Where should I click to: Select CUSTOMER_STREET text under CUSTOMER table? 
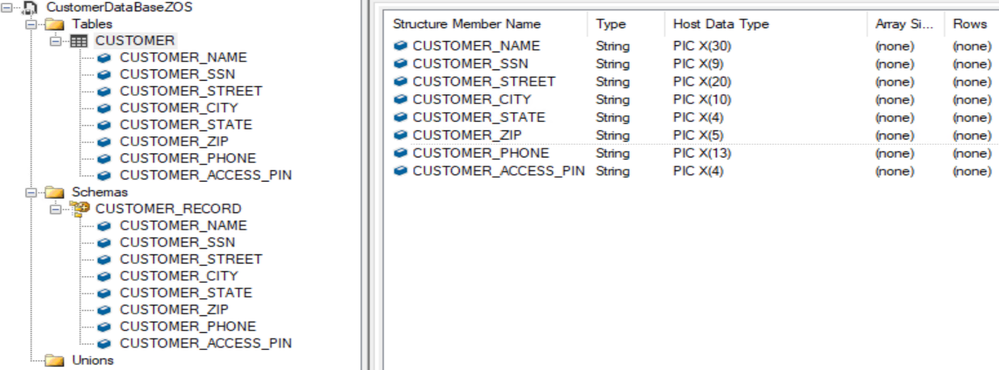click(x=191, y=91)
